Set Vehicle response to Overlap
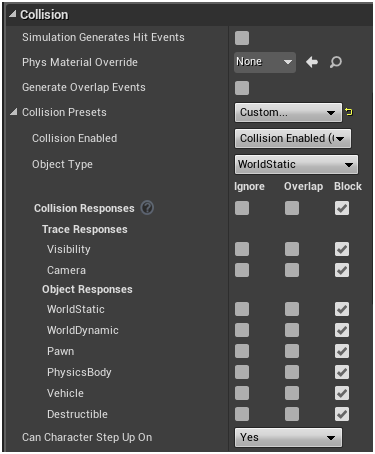The width and height of the screenshot is (375, 454). click(292, 393)
